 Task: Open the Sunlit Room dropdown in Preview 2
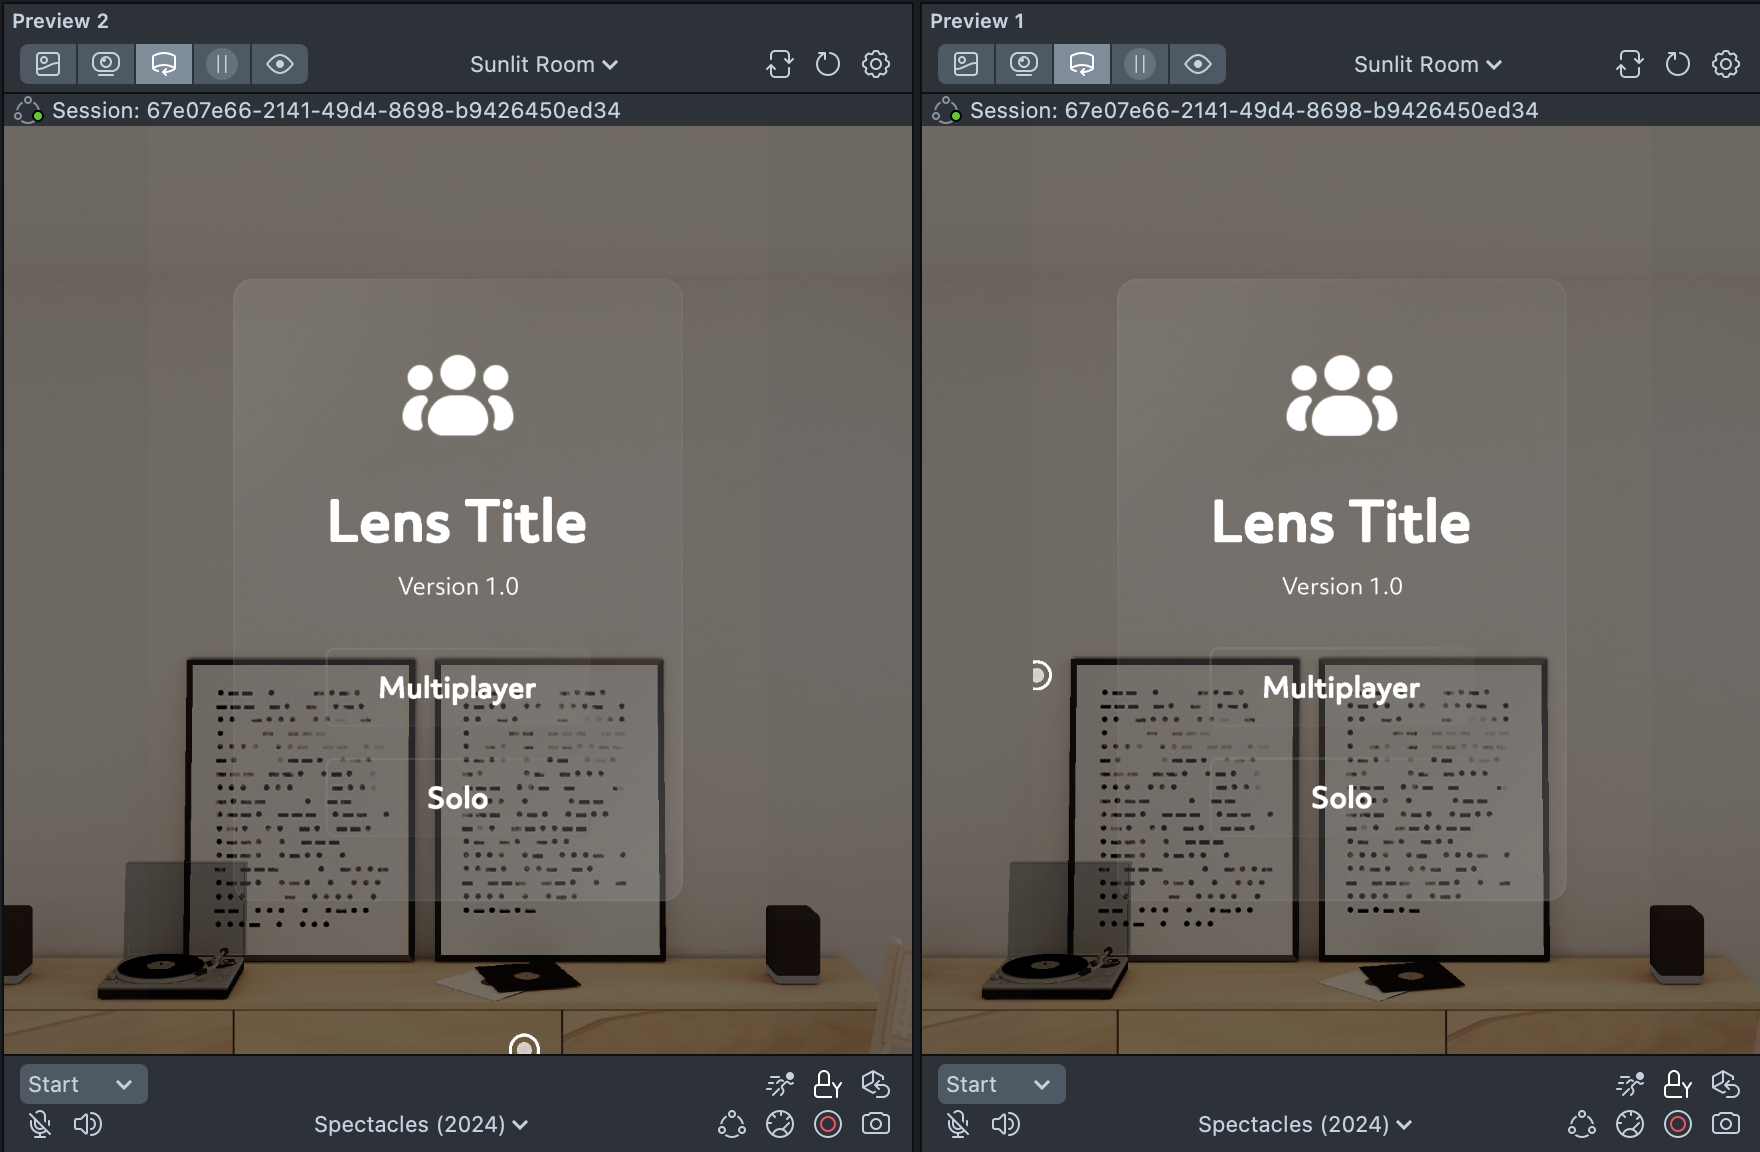point(544,64)
